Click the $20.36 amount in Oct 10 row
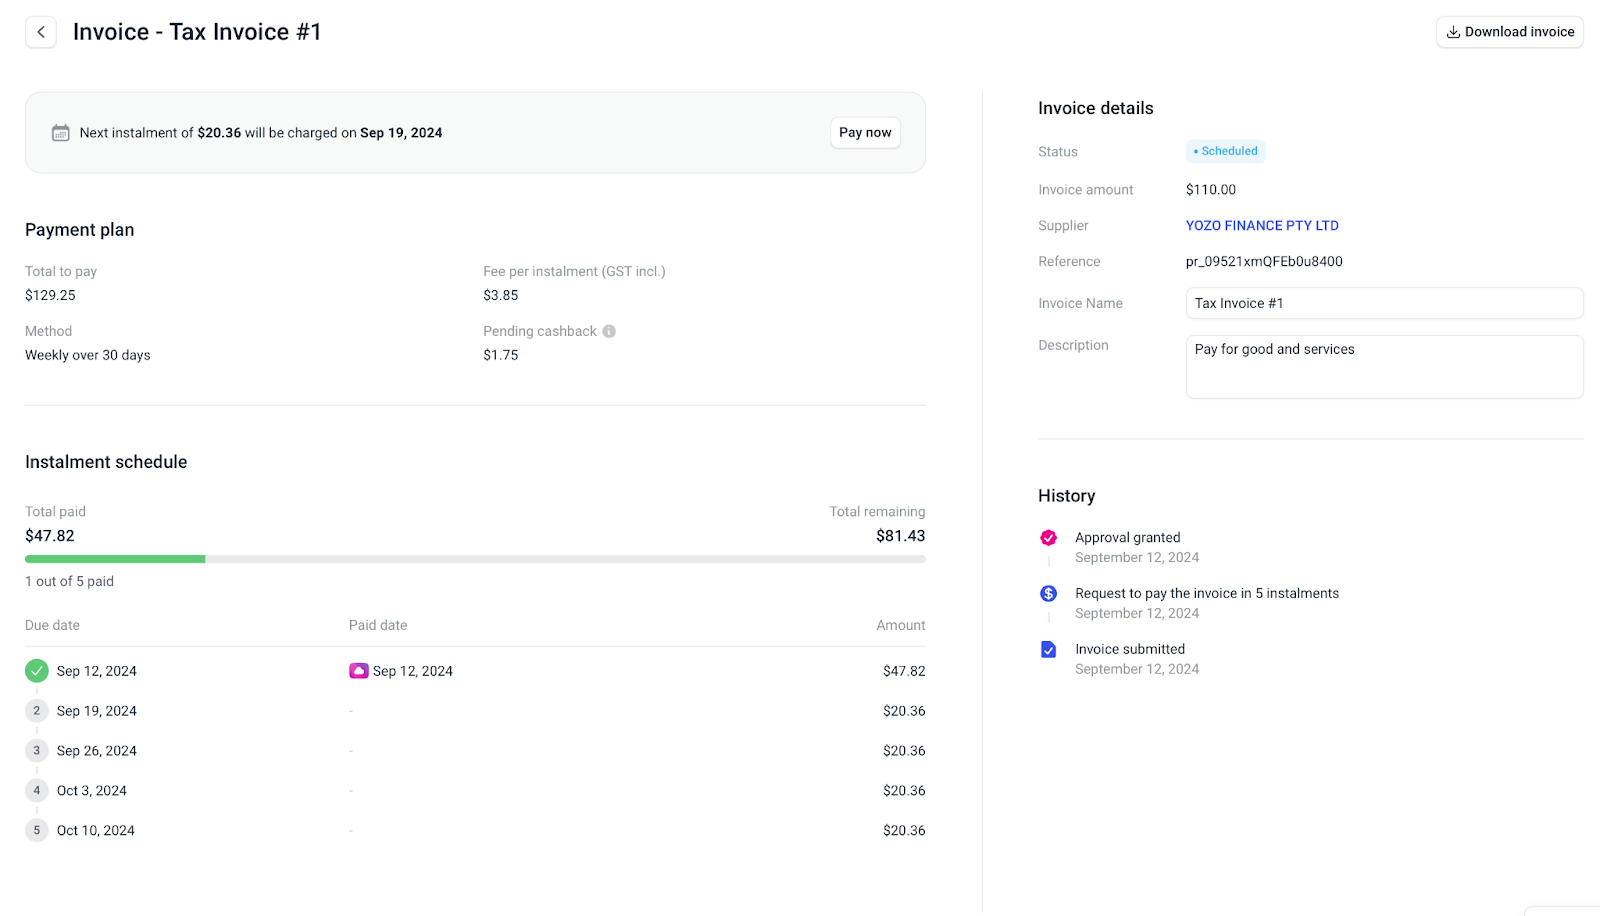1600x916 pixels. click(x=904, y=831)
